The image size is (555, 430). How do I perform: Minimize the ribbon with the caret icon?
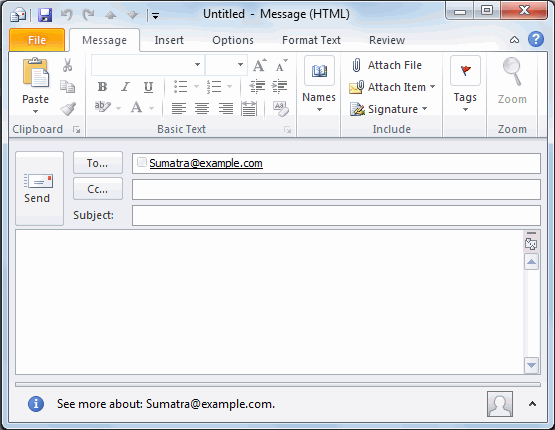tap(514, 40)
